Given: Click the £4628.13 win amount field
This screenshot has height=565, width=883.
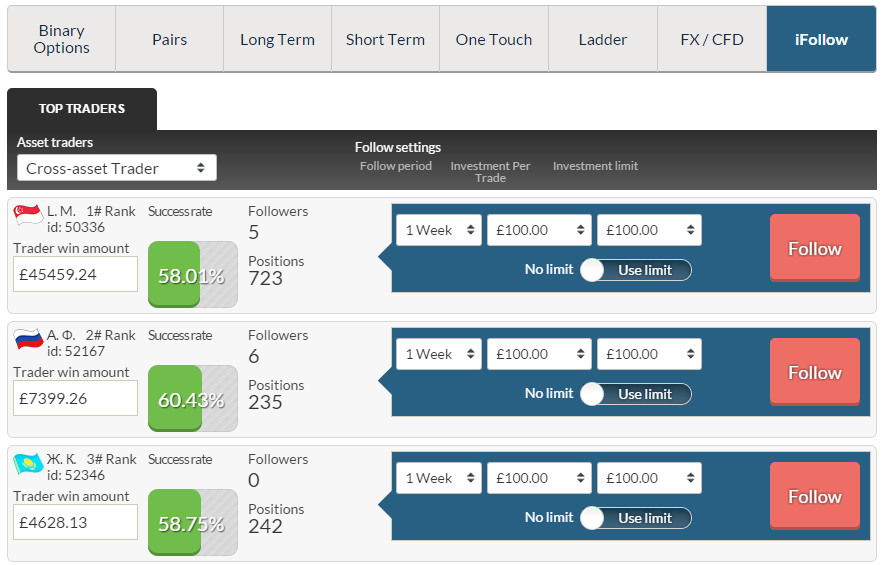Looking at the screenshot, I should click(75, 522).
